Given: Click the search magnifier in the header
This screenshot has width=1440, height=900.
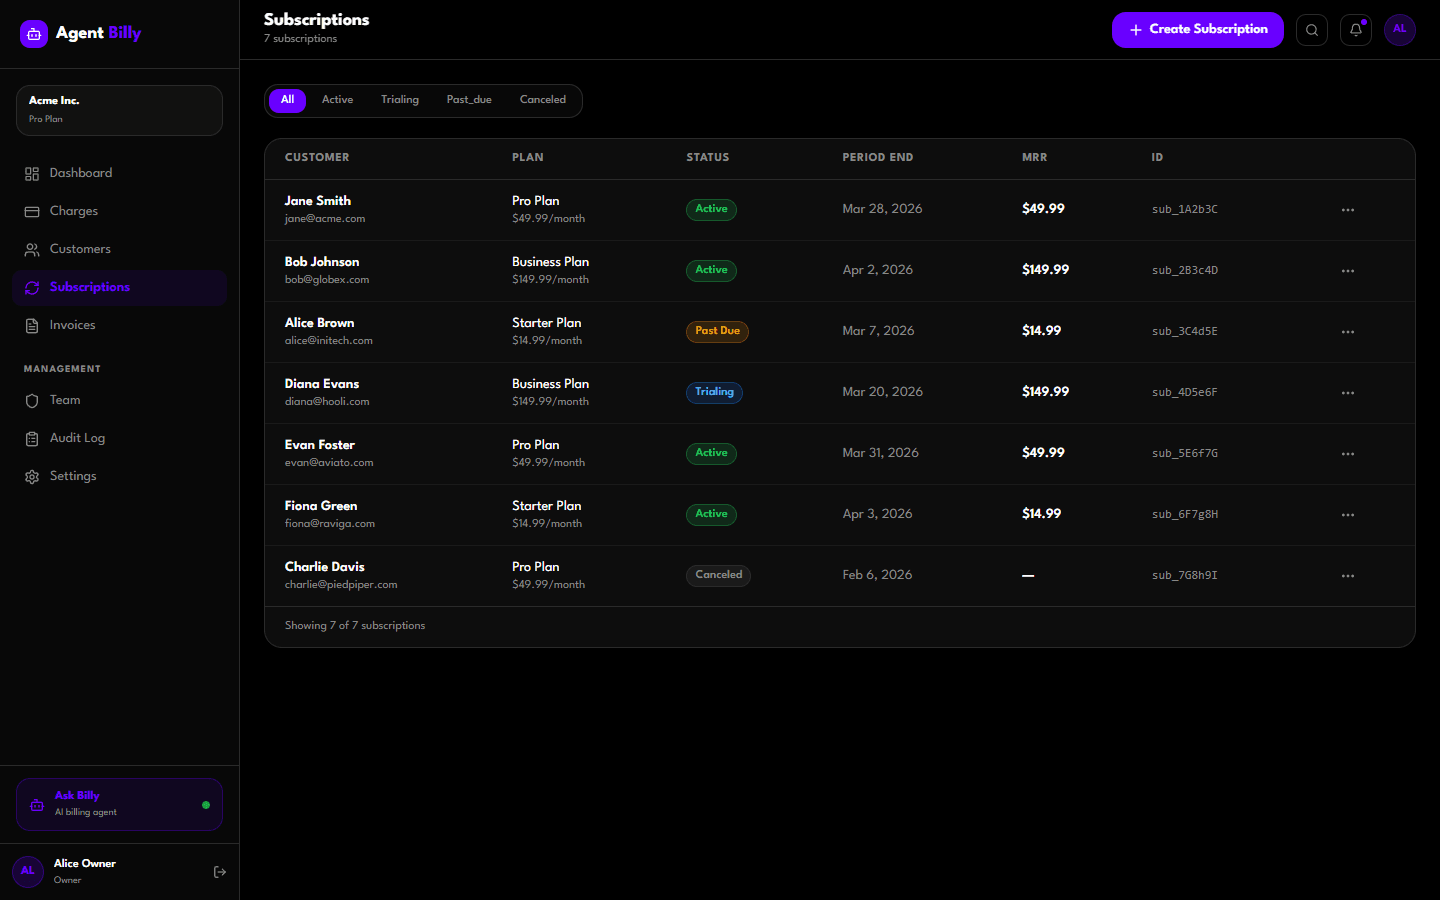Looking at the screenshot, I should (1312, 30).
